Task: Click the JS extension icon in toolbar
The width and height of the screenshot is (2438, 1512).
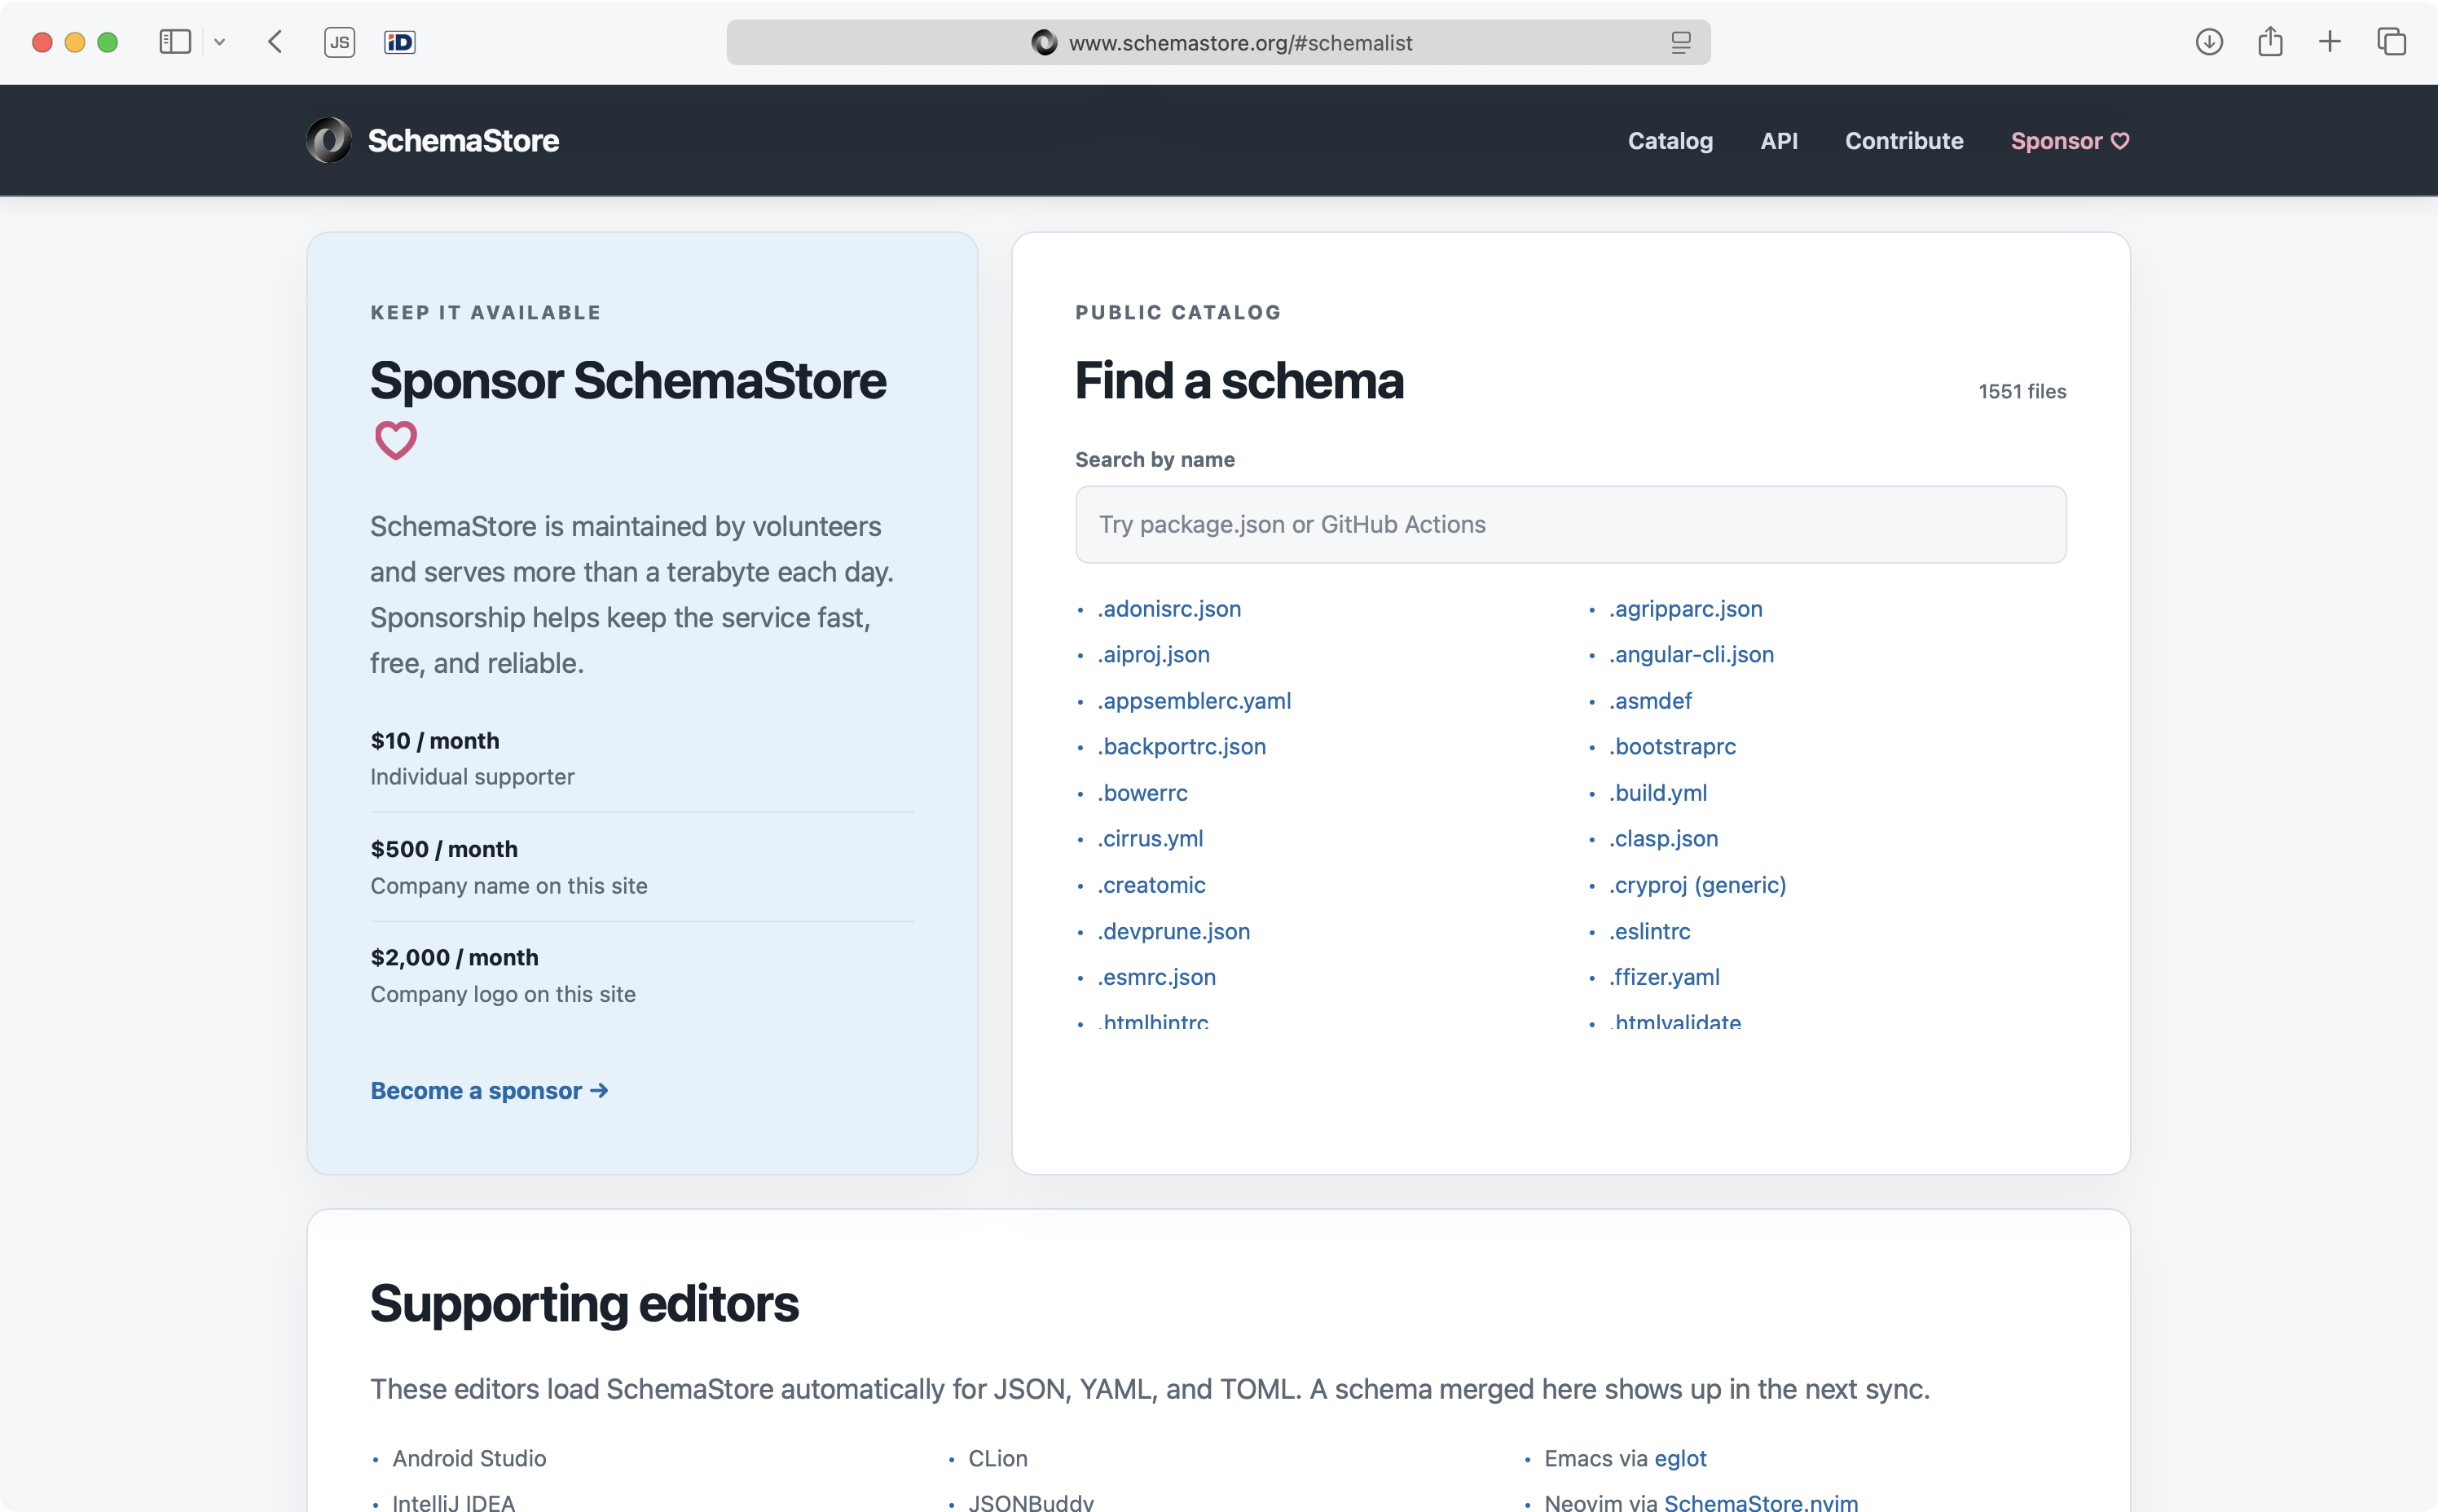Action: (340, 42)
